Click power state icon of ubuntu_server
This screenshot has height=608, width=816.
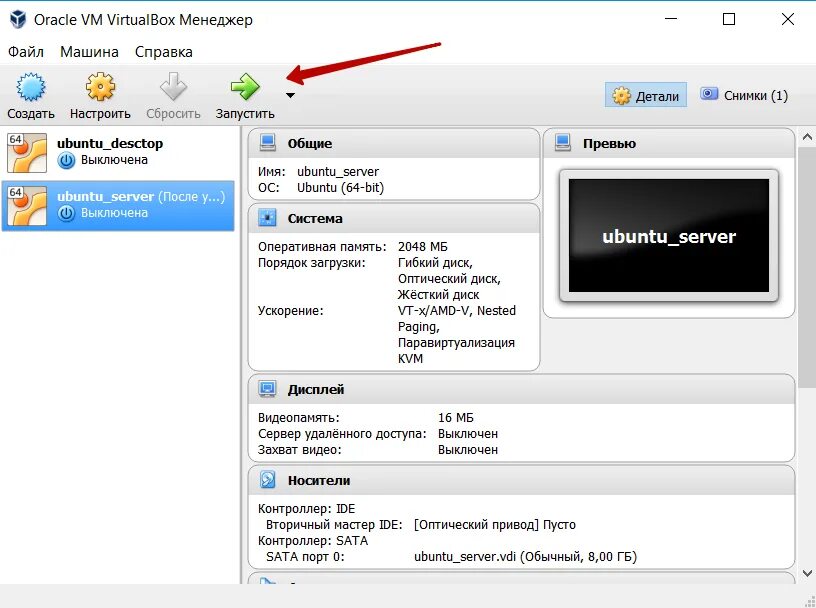tap(66, 213)
